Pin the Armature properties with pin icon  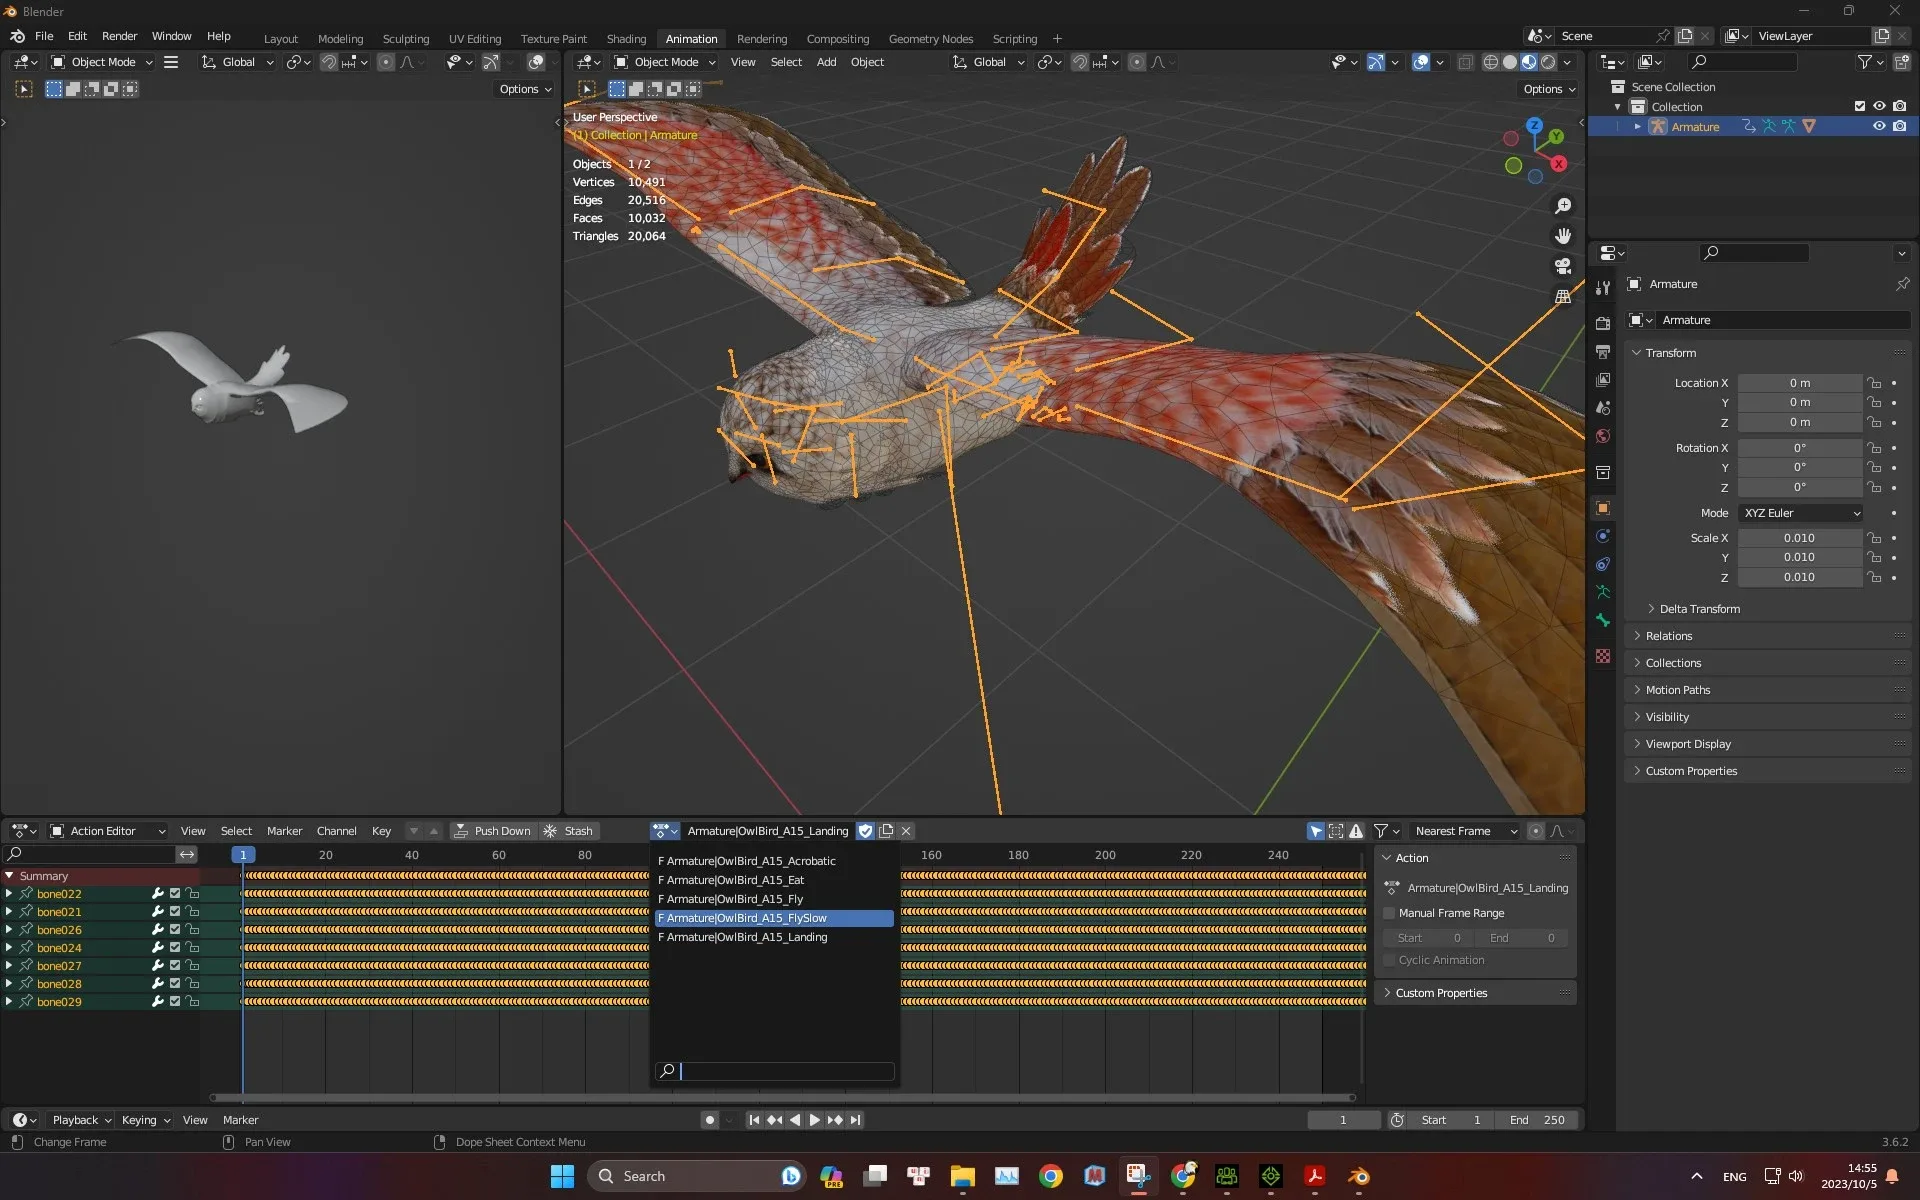pyautogui.click(x=1902, y=284)
